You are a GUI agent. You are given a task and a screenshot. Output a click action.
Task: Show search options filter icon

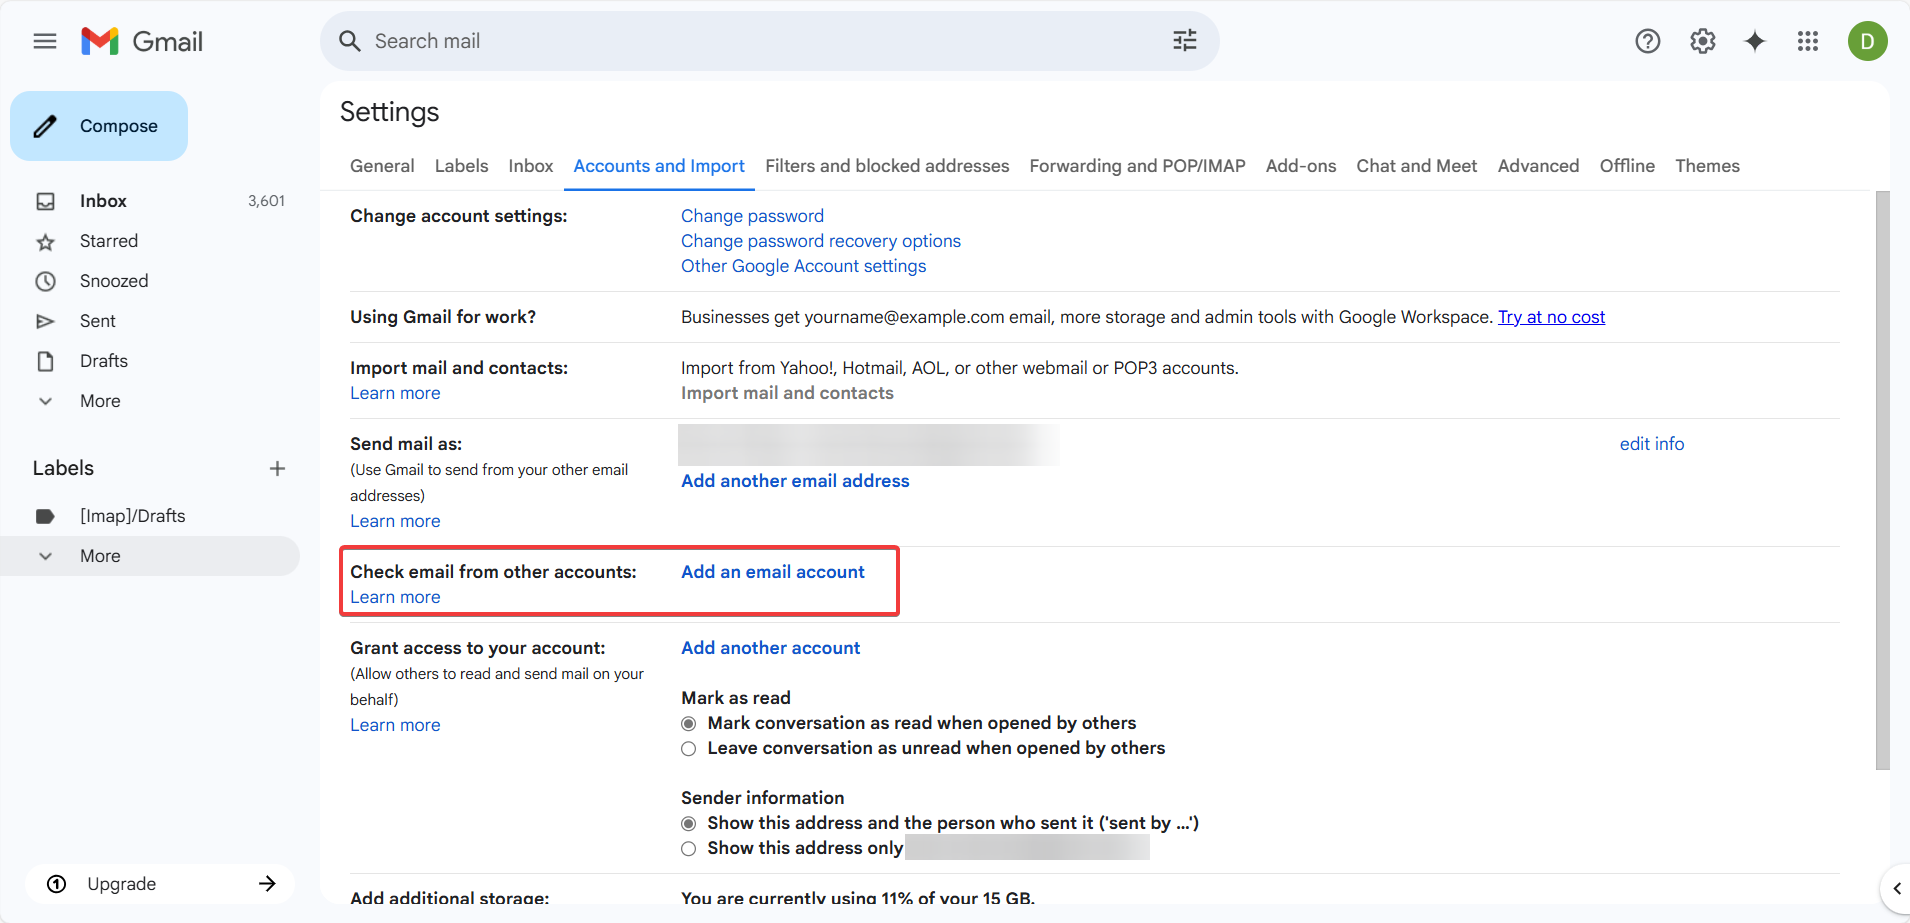point(1185,41)
